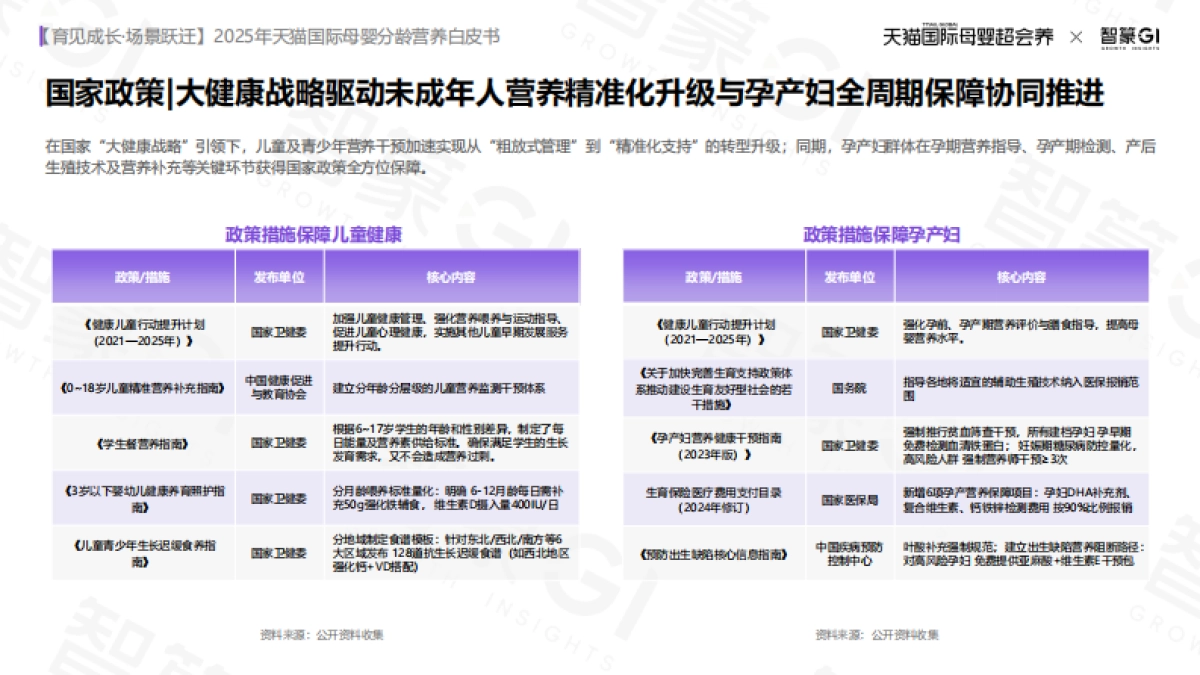Click the 《健康儿童行动提升计划》 cell in left table

point(144,330)
